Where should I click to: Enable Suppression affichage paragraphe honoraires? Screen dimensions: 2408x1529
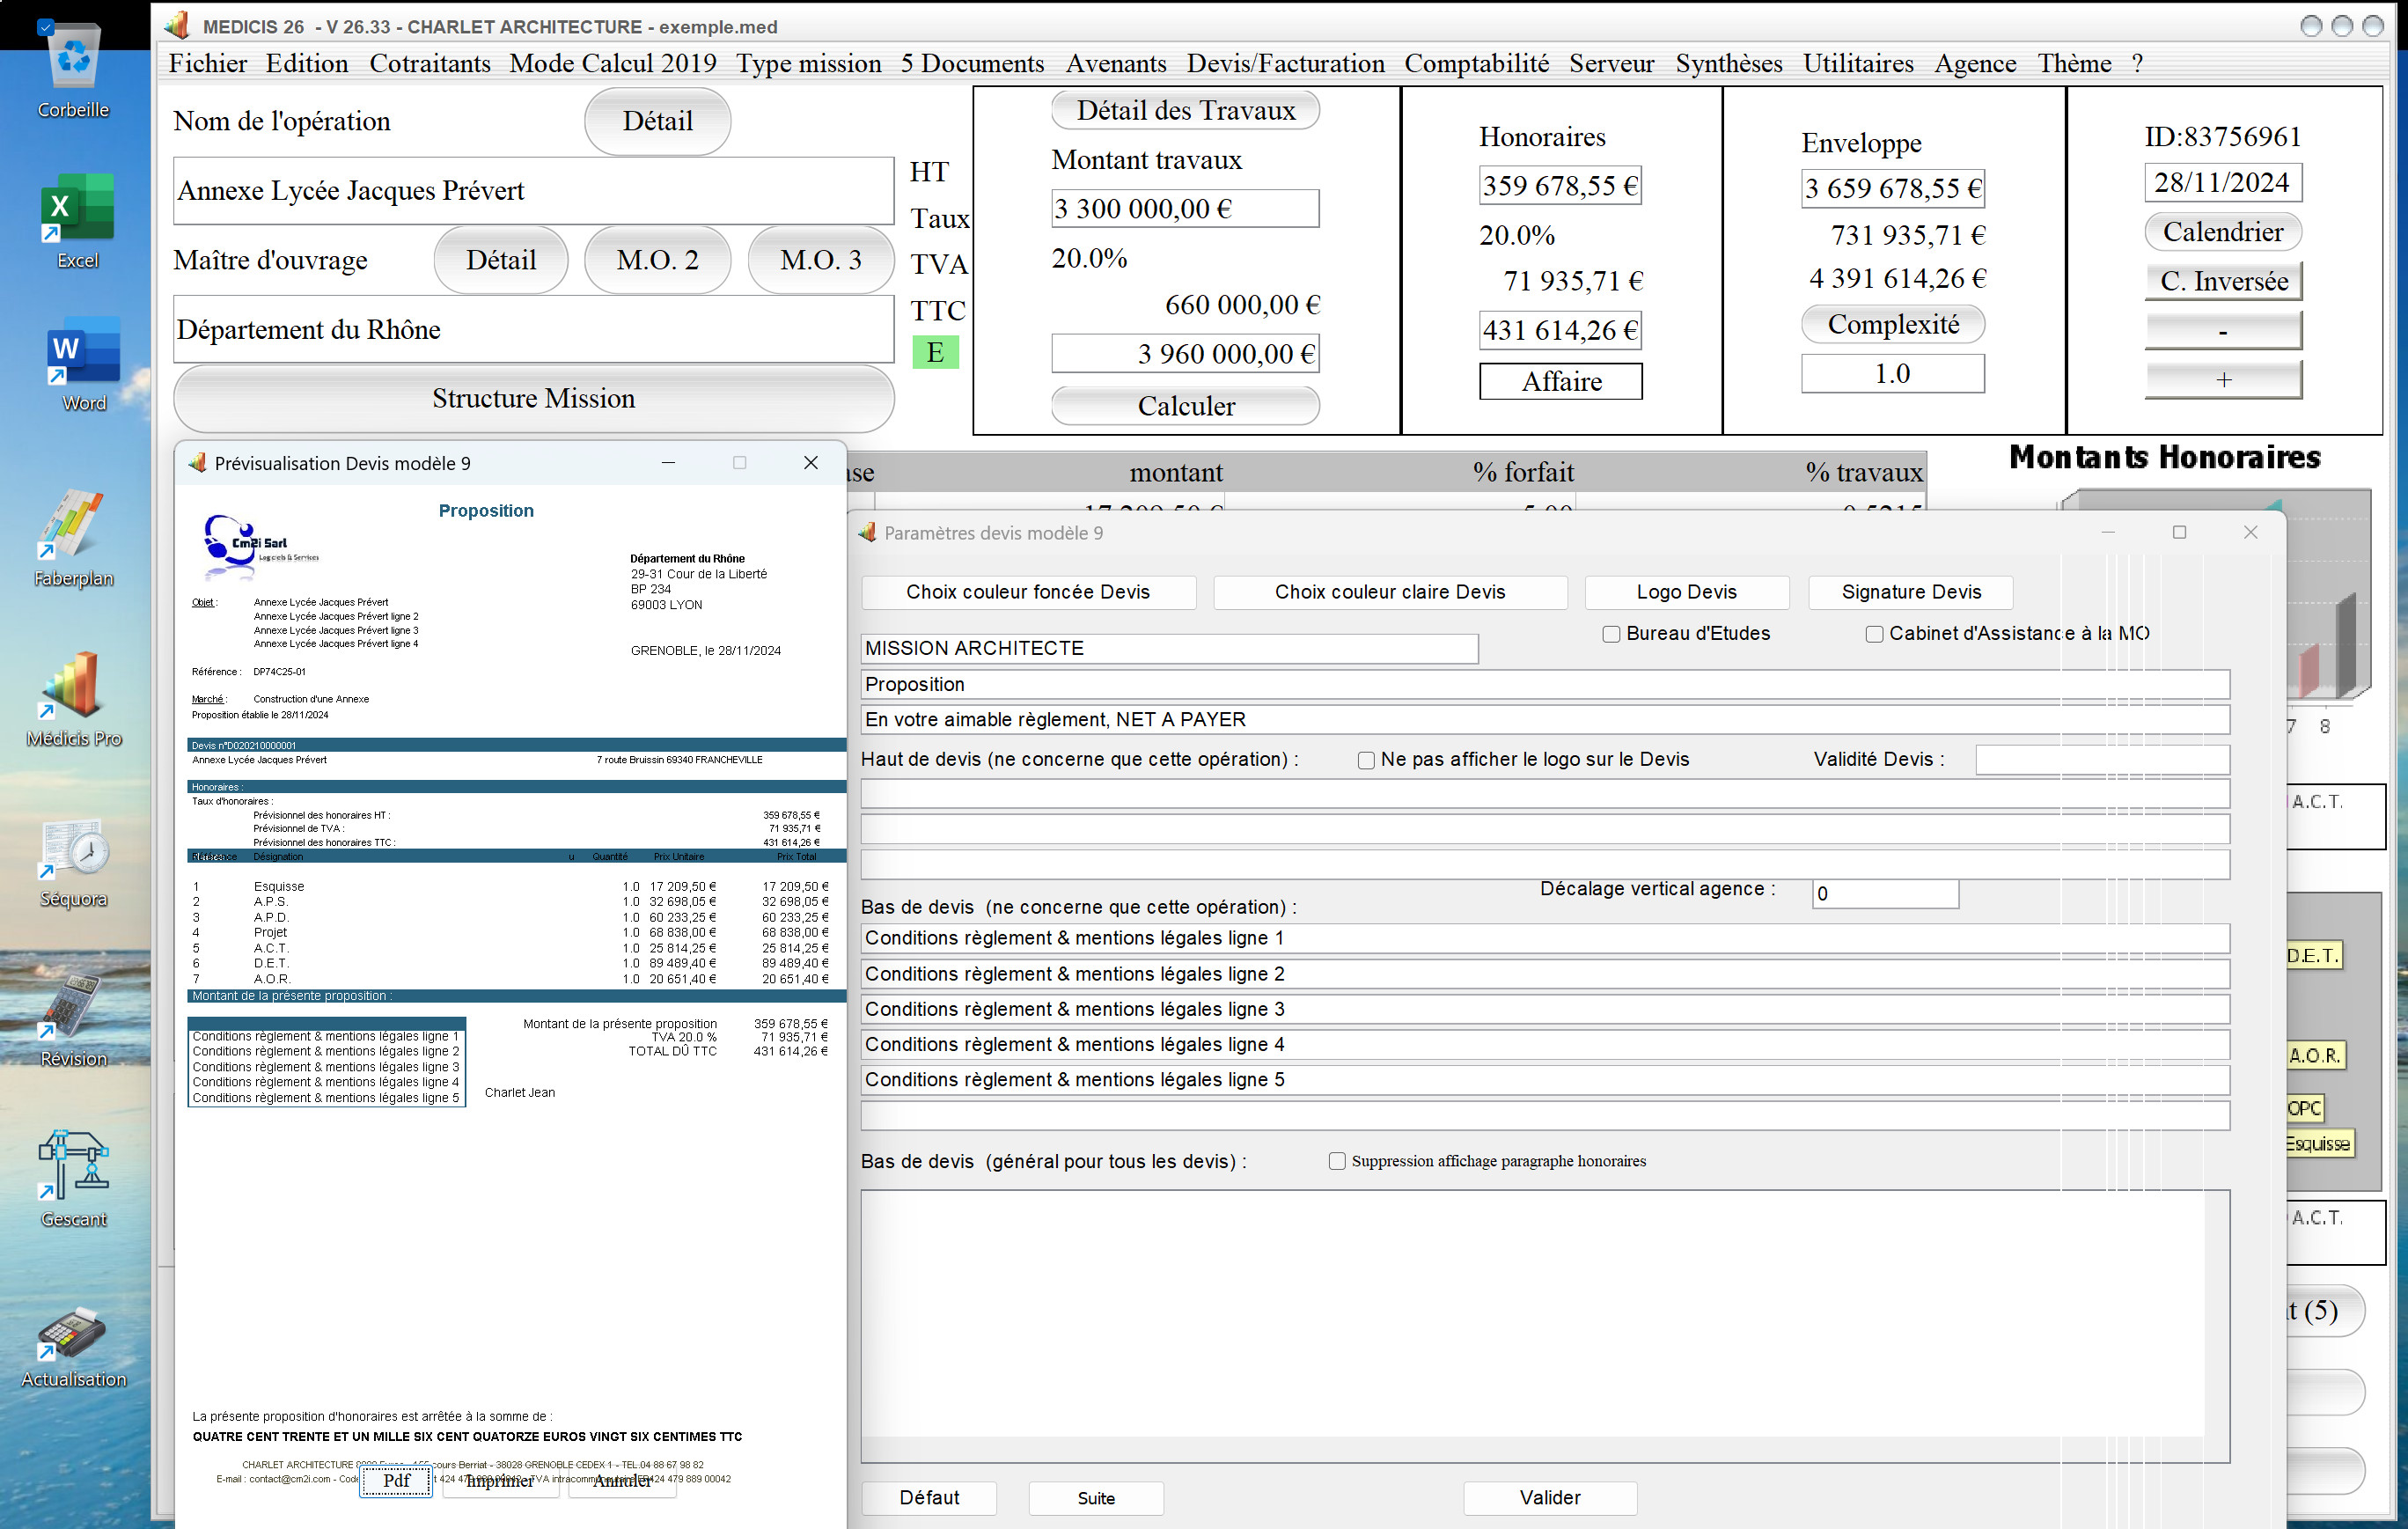pos(1337,1161)
